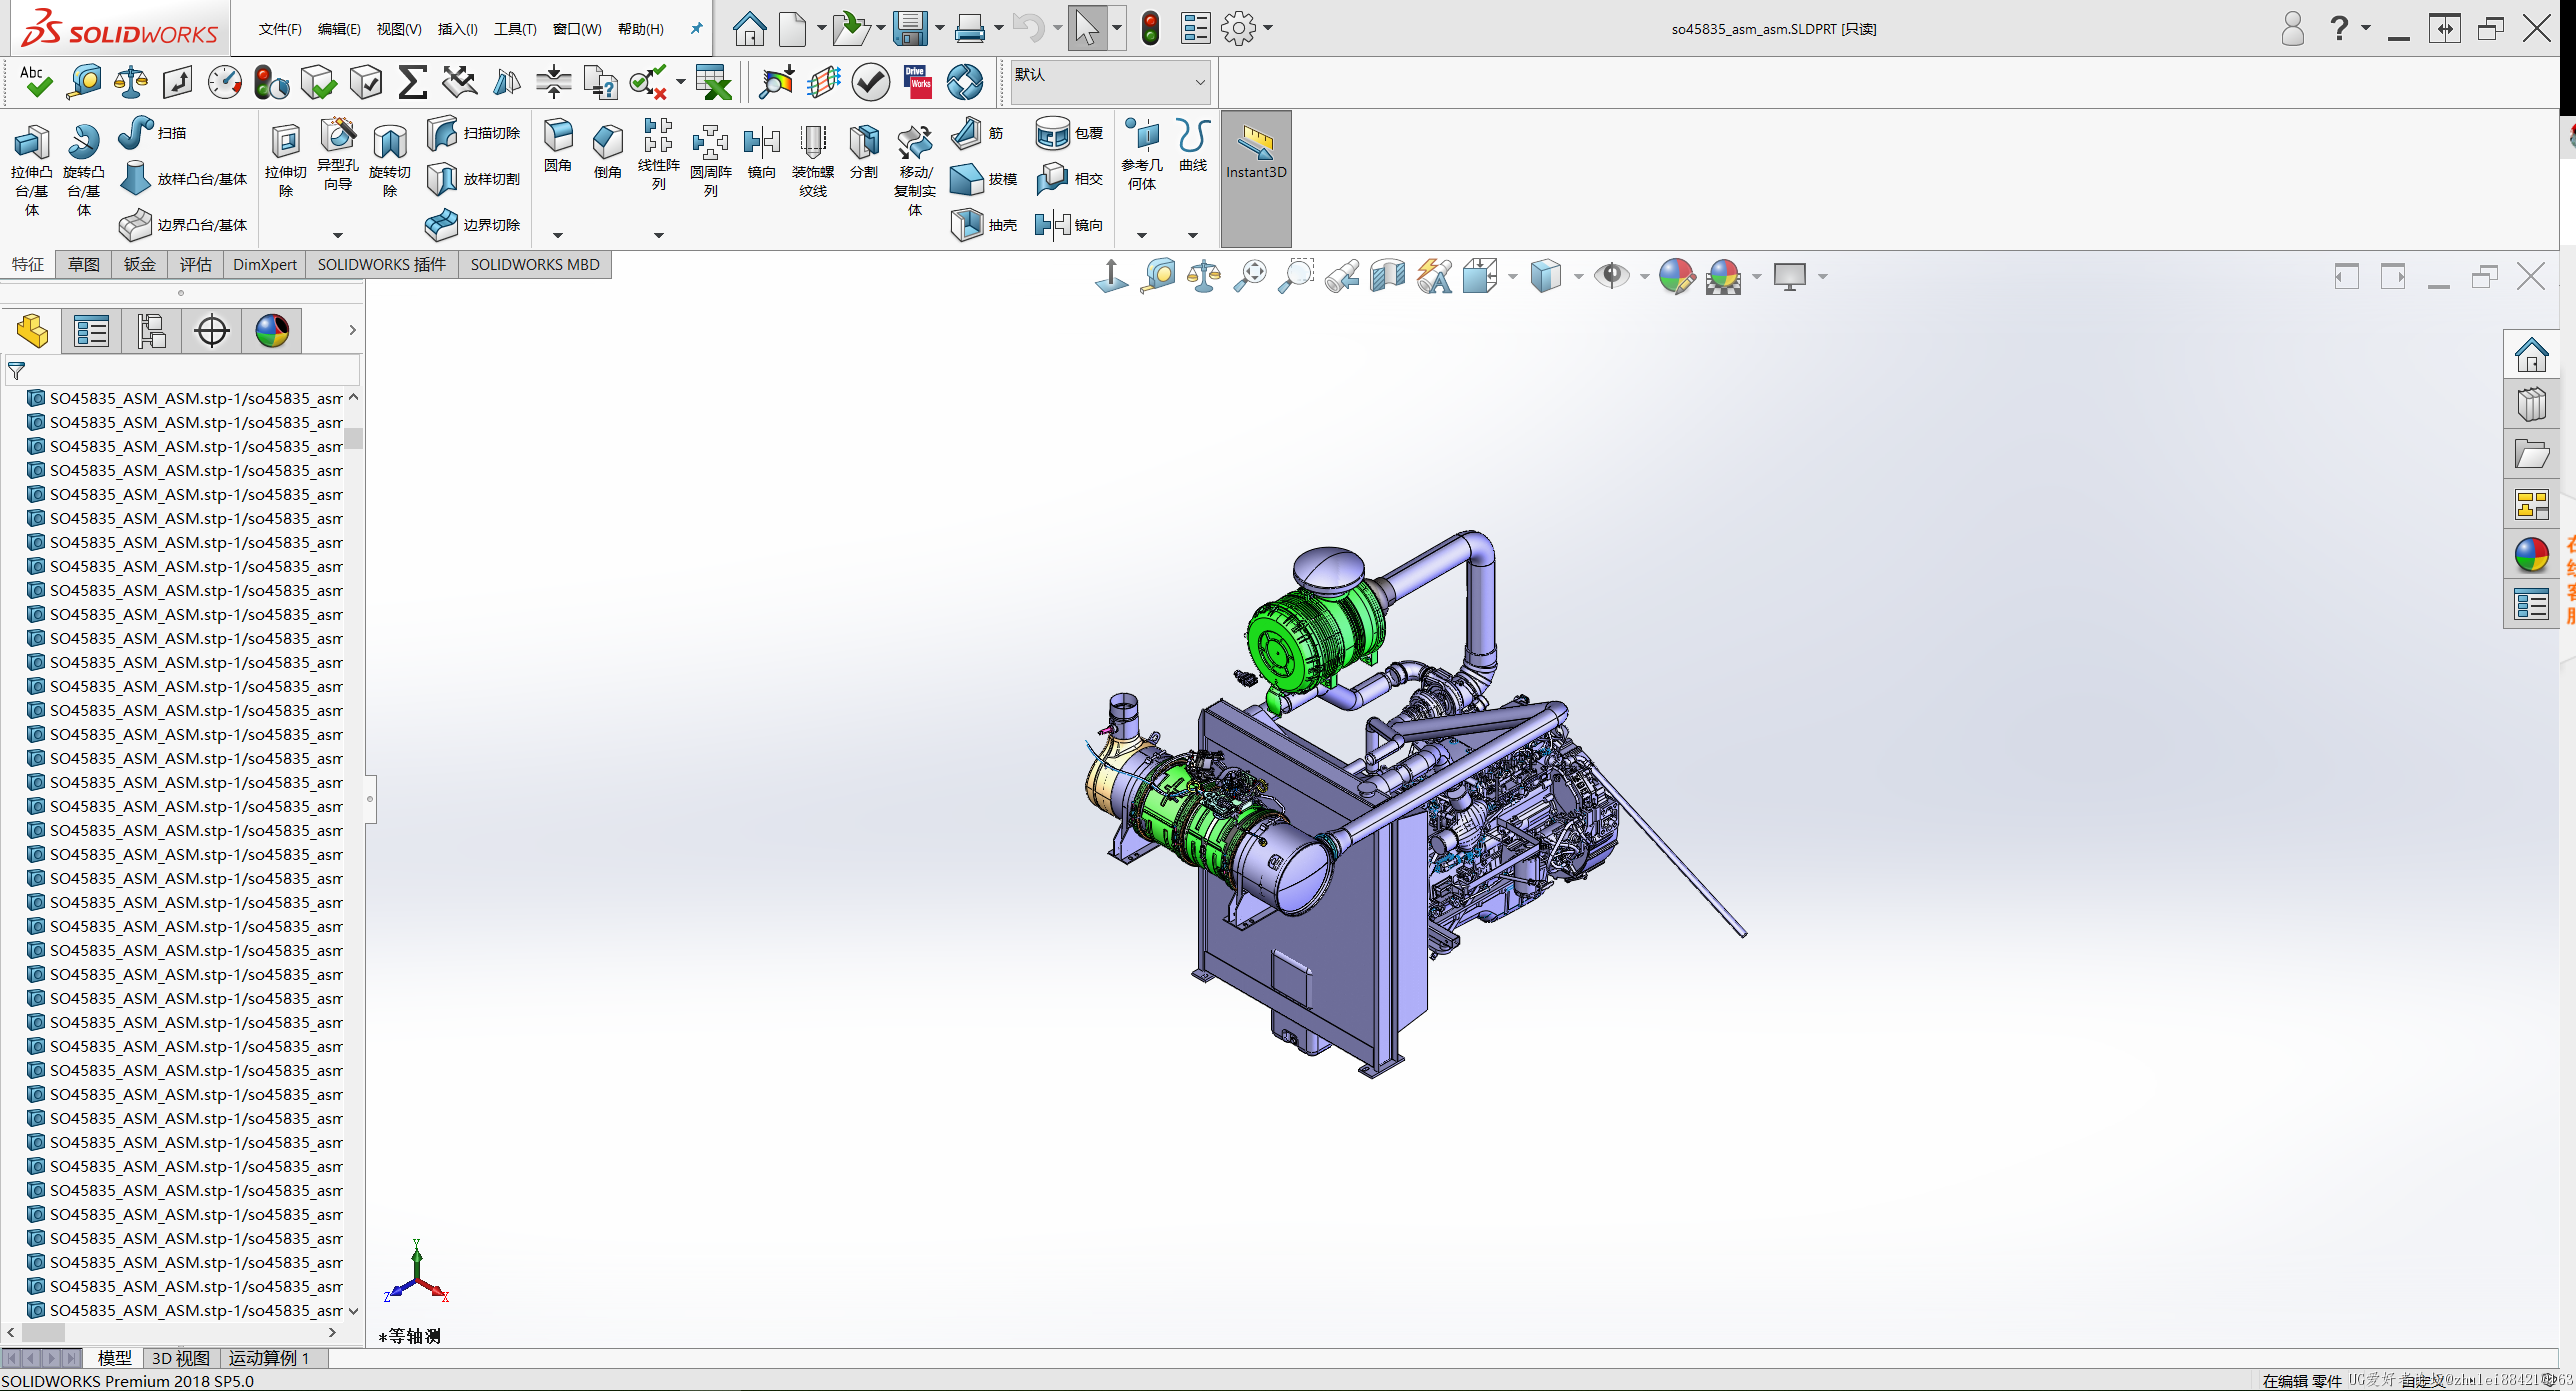Open the options gear dropdown arrow
The image size is (2576, 1391).
[1268, 28]
